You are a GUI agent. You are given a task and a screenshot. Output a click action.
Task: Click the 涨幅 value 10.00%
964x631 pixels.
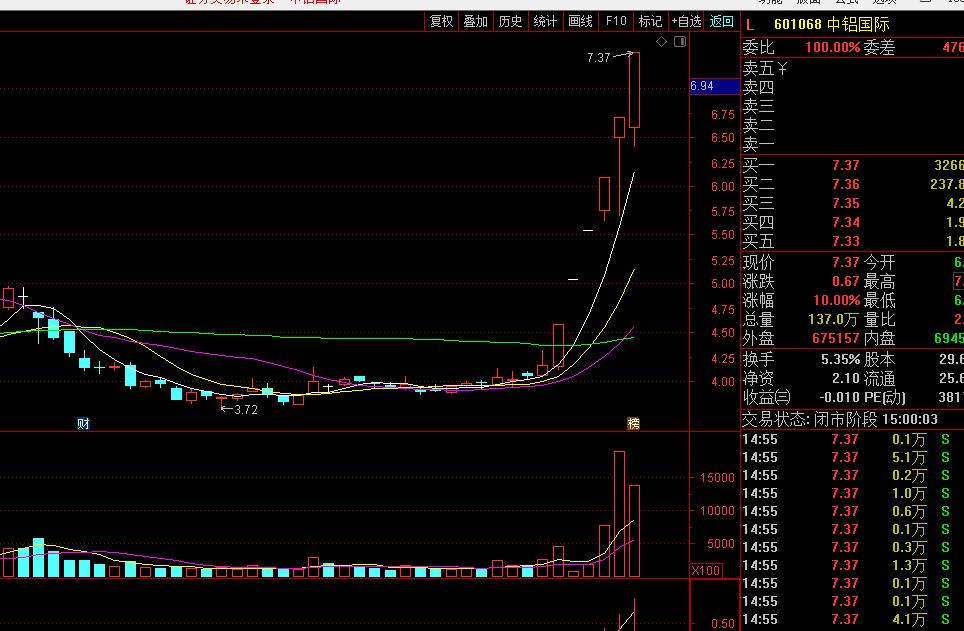(x=837, y=301)
